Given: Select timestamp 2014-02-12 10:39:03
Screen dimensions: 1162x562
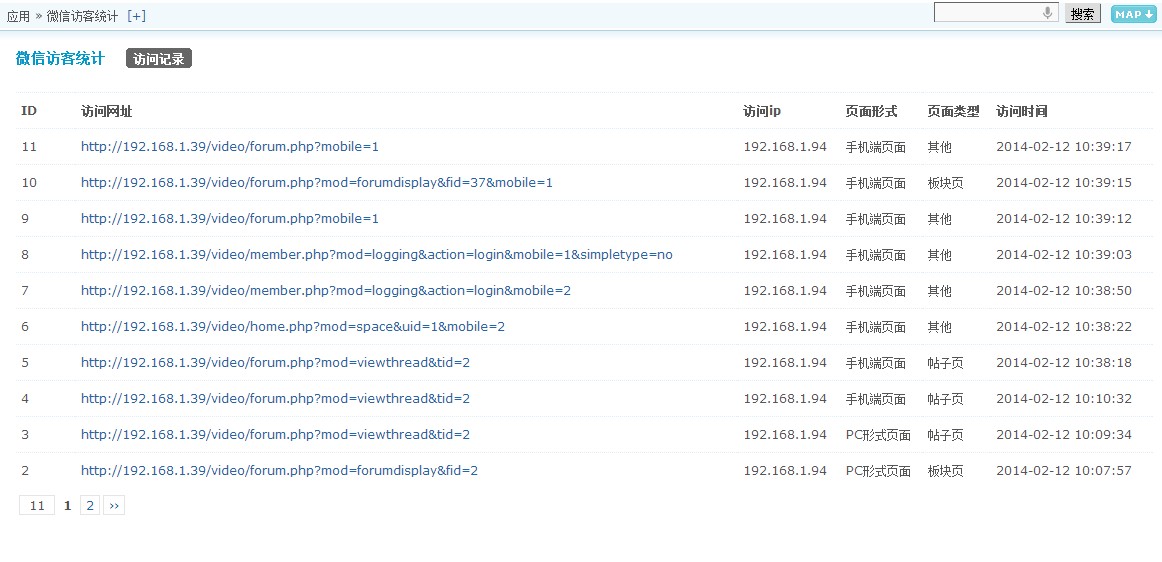Looking at the screenshot, I should tap(1064, 254).
